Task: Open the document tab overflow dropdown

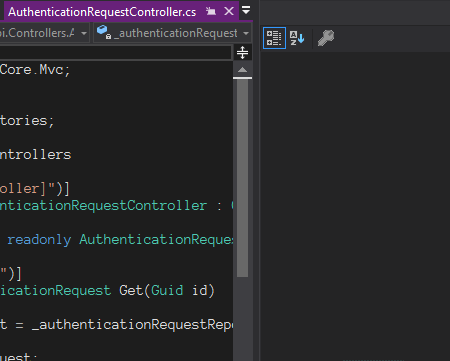Action: 246,10
